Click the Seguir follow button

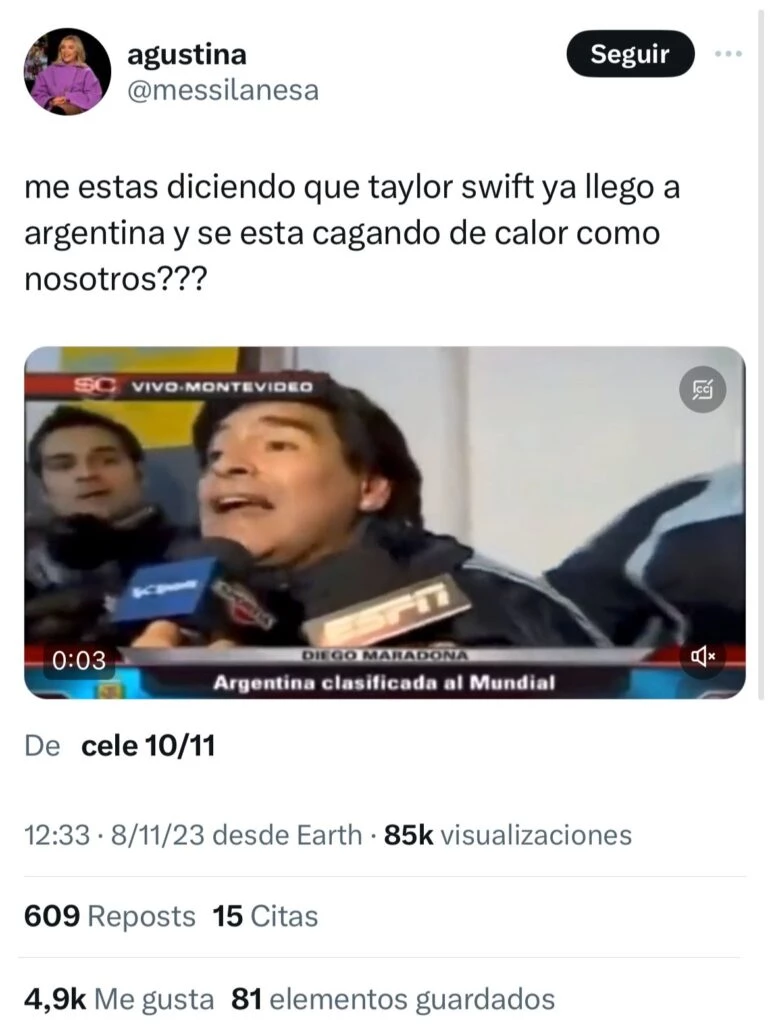(x=630, y=54)
